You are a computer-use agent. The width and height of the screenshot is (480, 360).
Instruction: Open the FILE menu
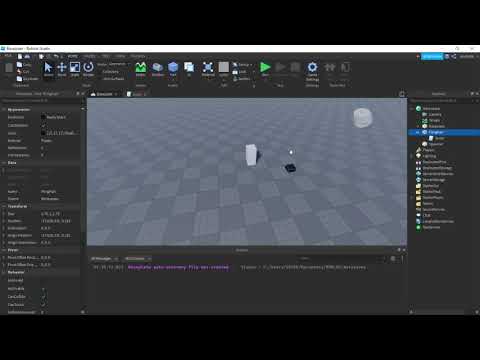(8, 56)
